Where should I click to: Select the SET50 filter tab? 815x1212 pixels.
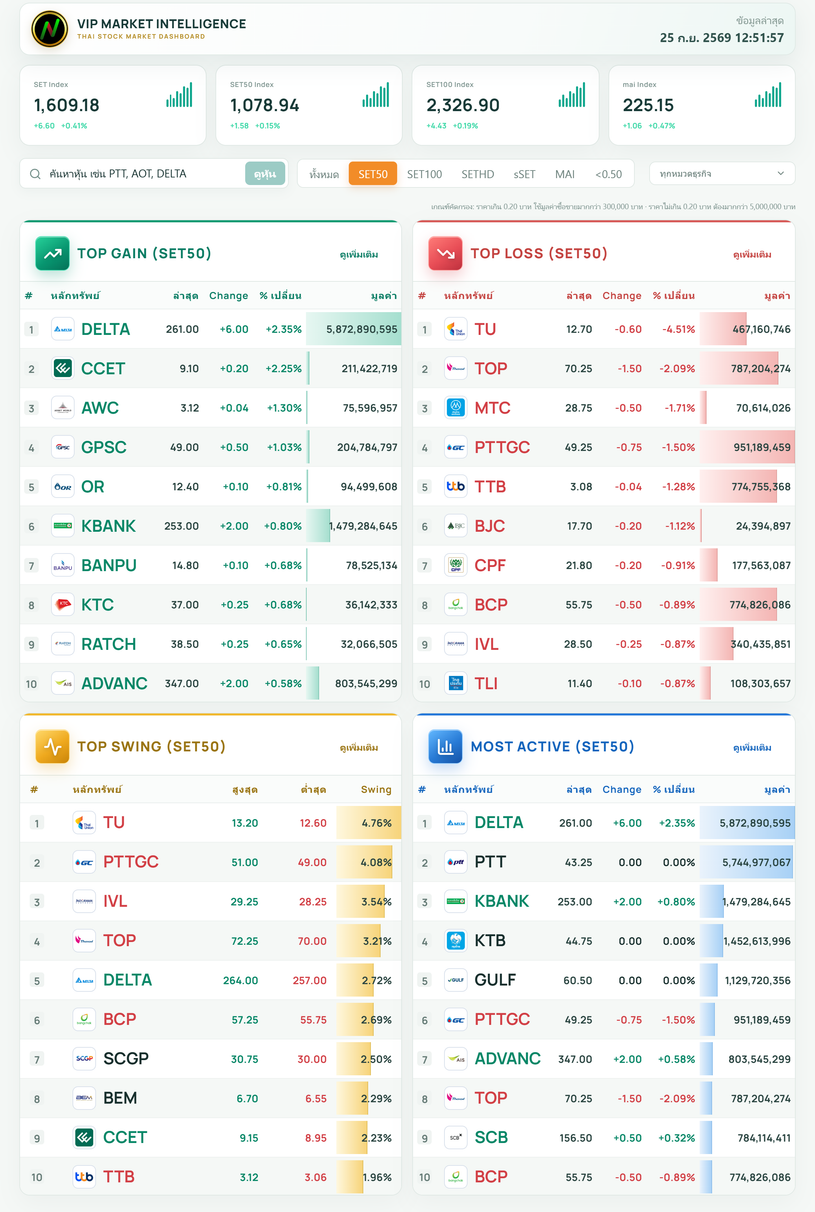click(x=373, y=174)
